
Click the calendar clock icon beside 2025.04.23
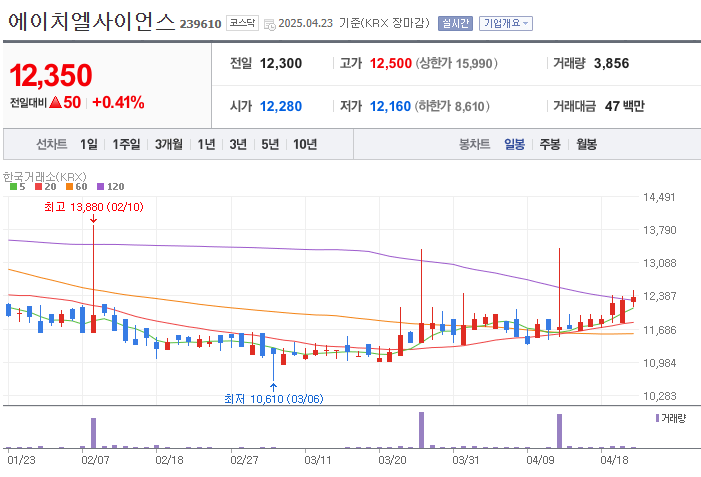click(270, 24)
